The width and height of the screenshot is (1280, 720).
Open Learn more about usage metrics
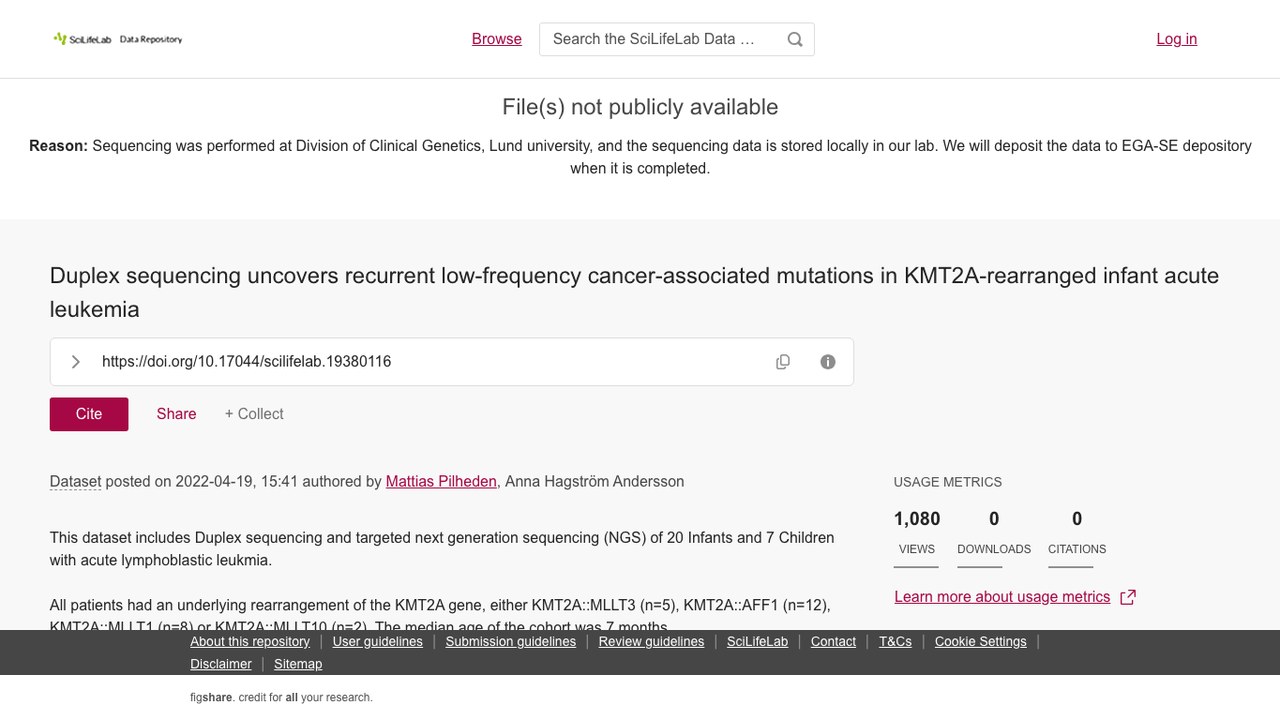(1002, 597)
